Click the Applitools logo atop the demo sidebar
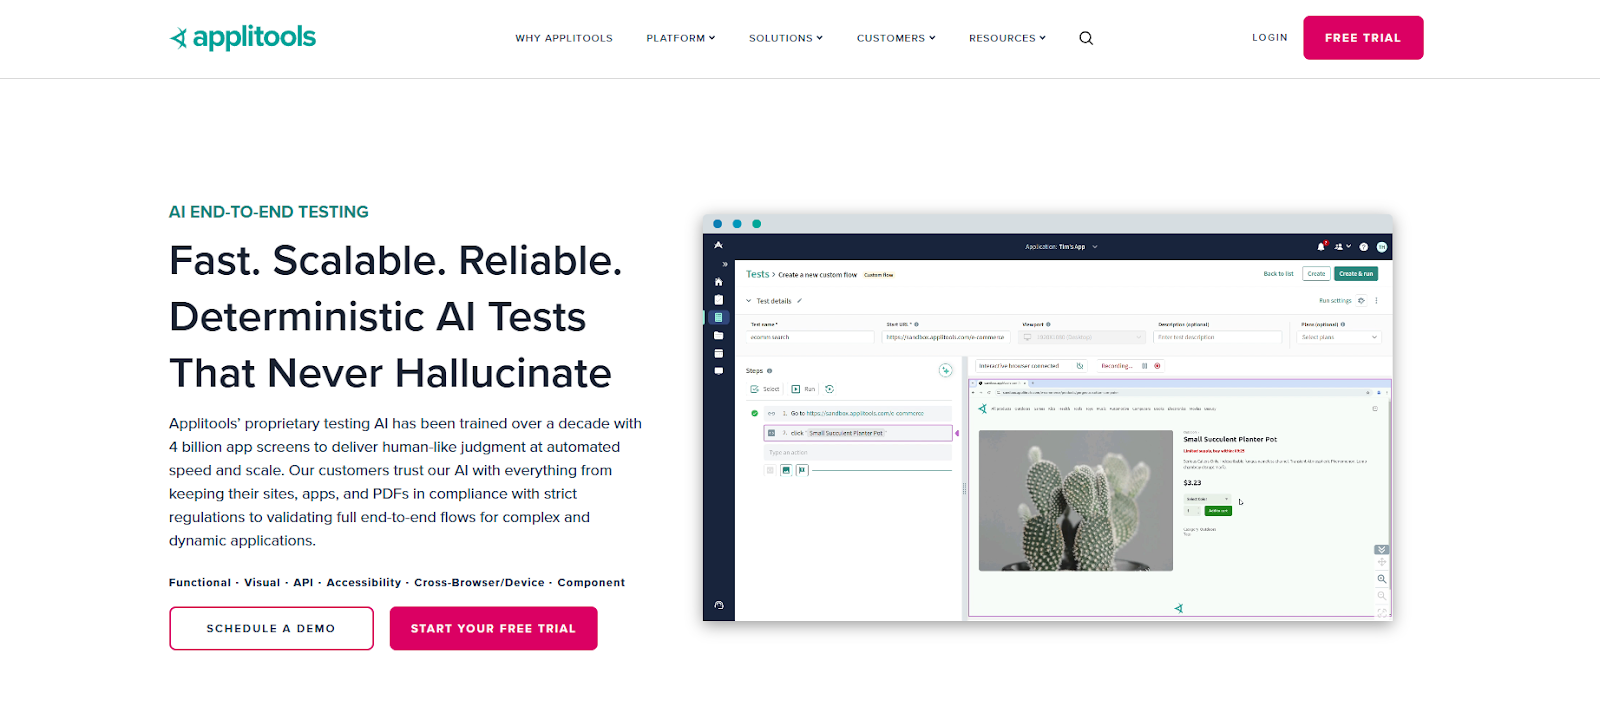1600x726 pixels. click(x=718, y=245)
